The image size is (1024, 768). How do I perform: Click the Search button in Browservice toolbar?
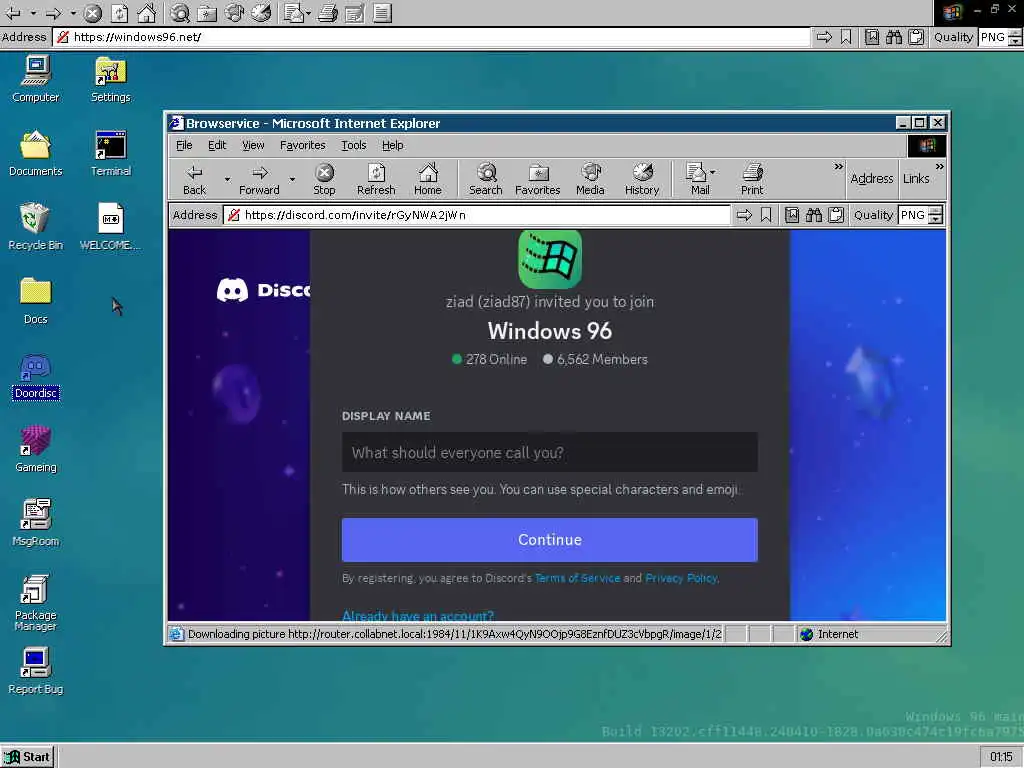coord(486,179)
